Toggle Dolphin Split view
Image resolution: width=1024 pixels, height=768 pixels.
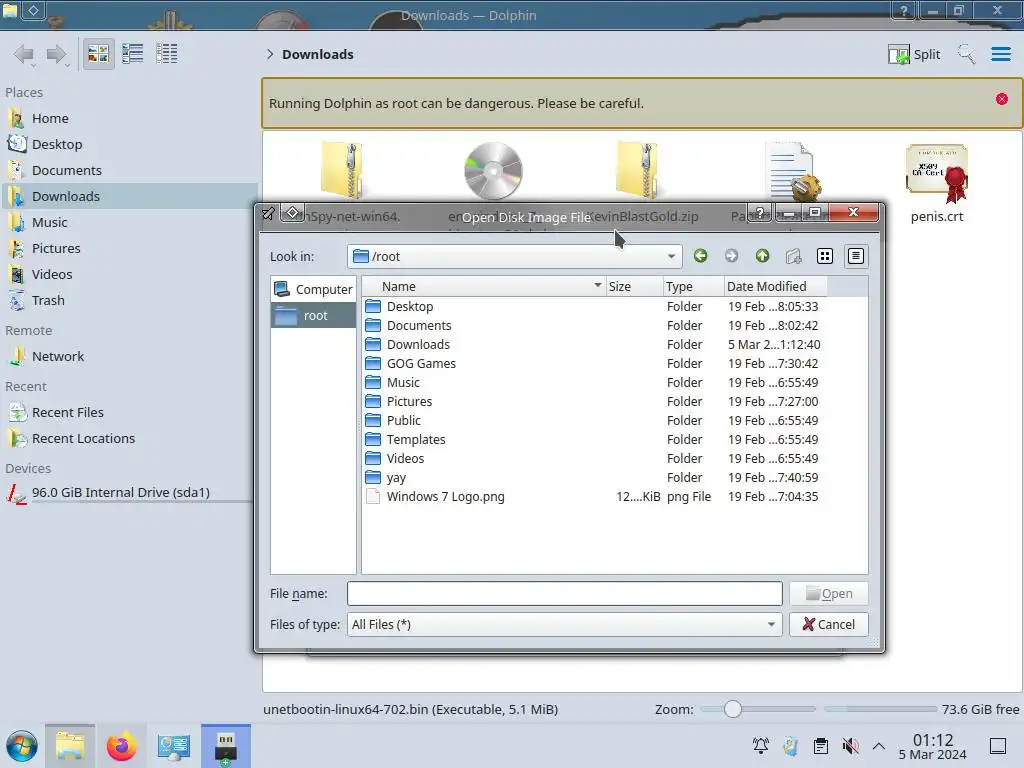click(914, 54)
